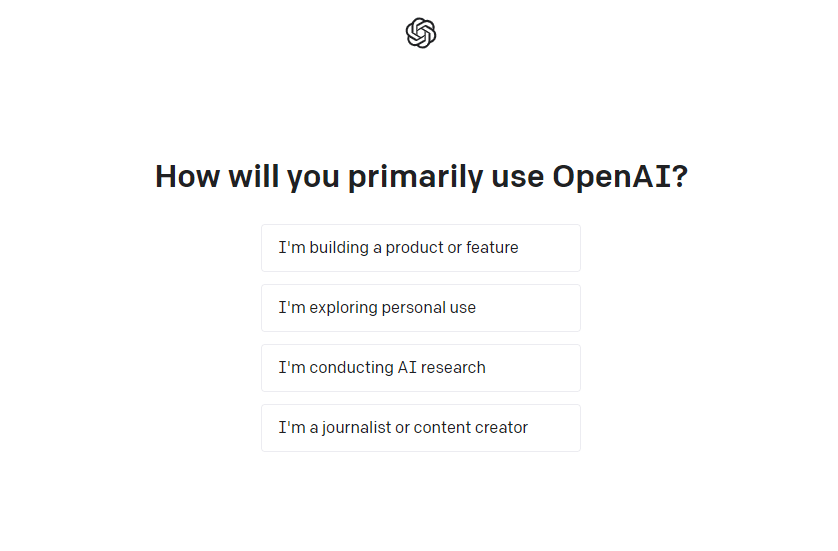Image resolution: width=838 pixels, height=551 pixels.
Task: Click the "How will you primarily use OpenAI?" heading
Action: [421, 177]
